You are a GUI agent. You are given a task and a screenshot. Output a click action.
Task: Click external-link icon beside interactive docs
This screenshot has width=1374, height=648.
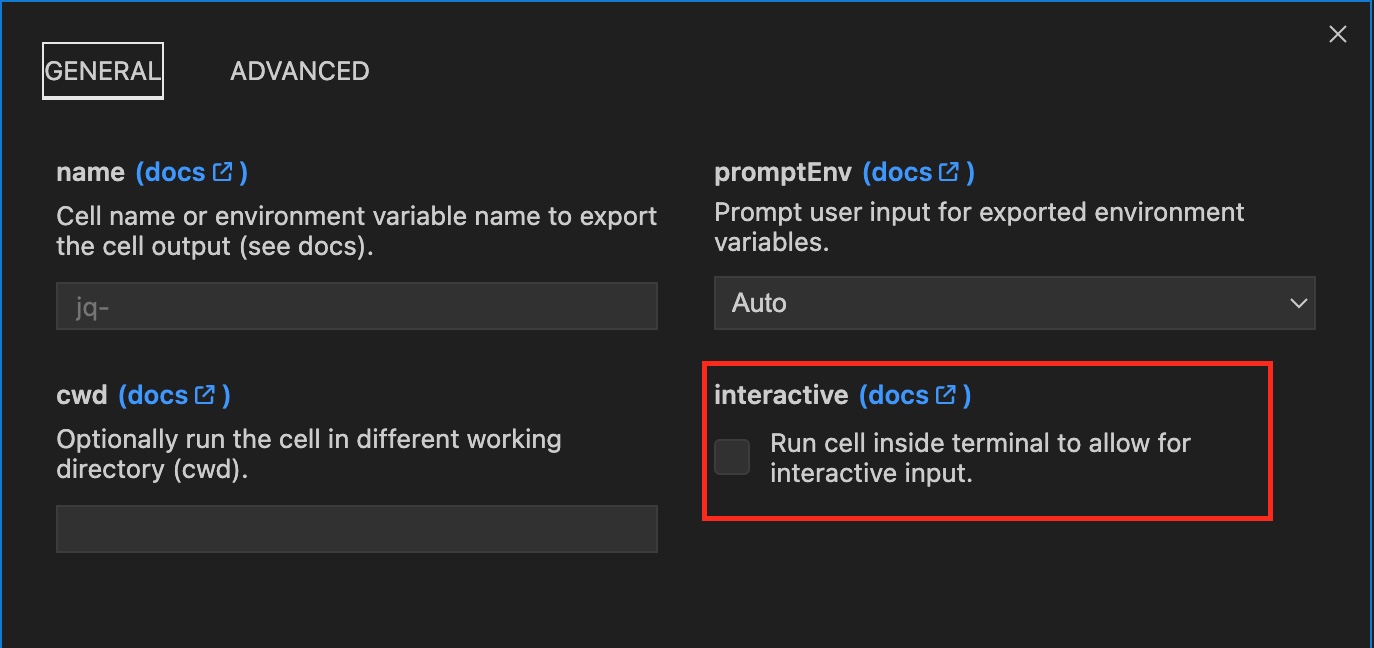pos(946,395)
